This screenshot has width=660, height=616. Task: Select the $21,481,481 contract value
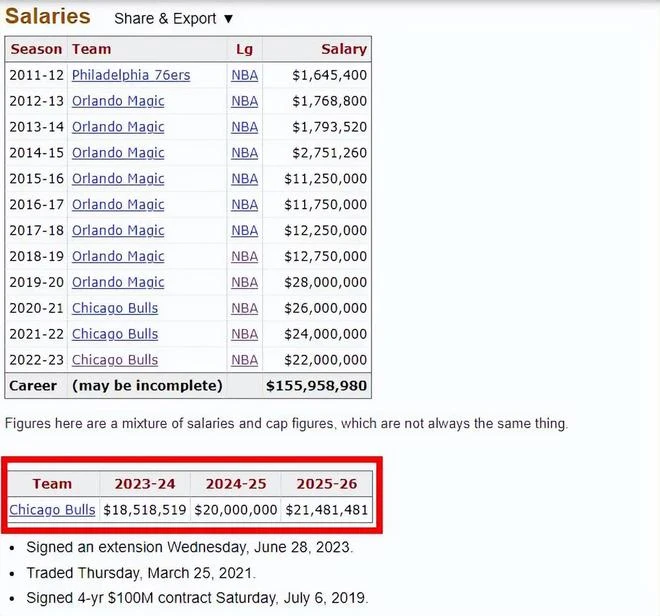pos(327,510)
